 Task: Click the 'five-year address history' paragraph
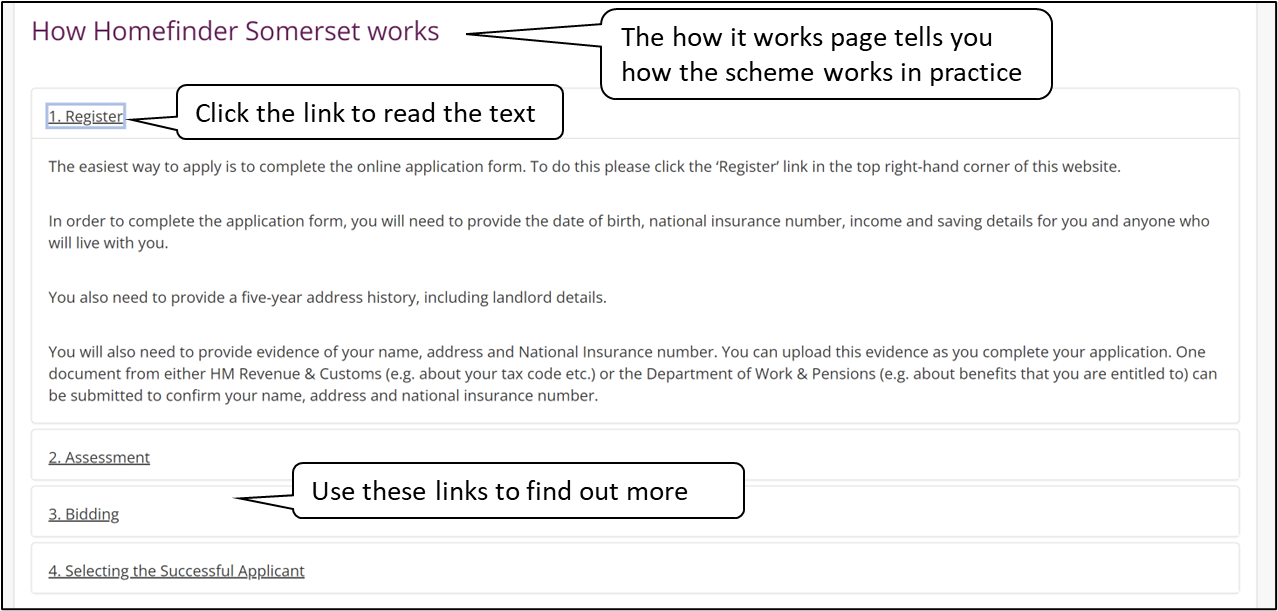click(x=327, y=297)
